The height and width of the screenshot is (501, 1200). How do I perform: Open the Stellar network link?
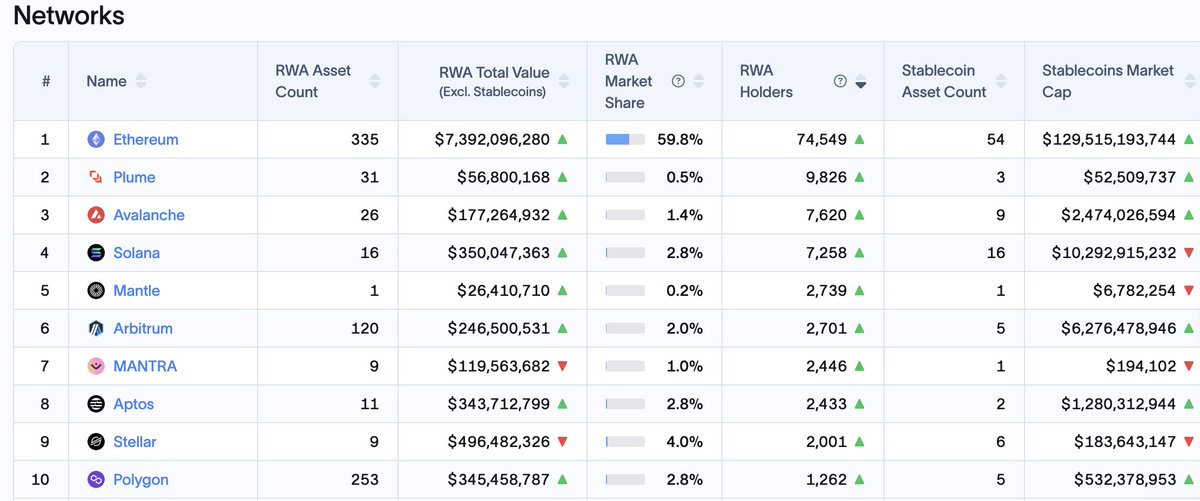tap(135, 442)
